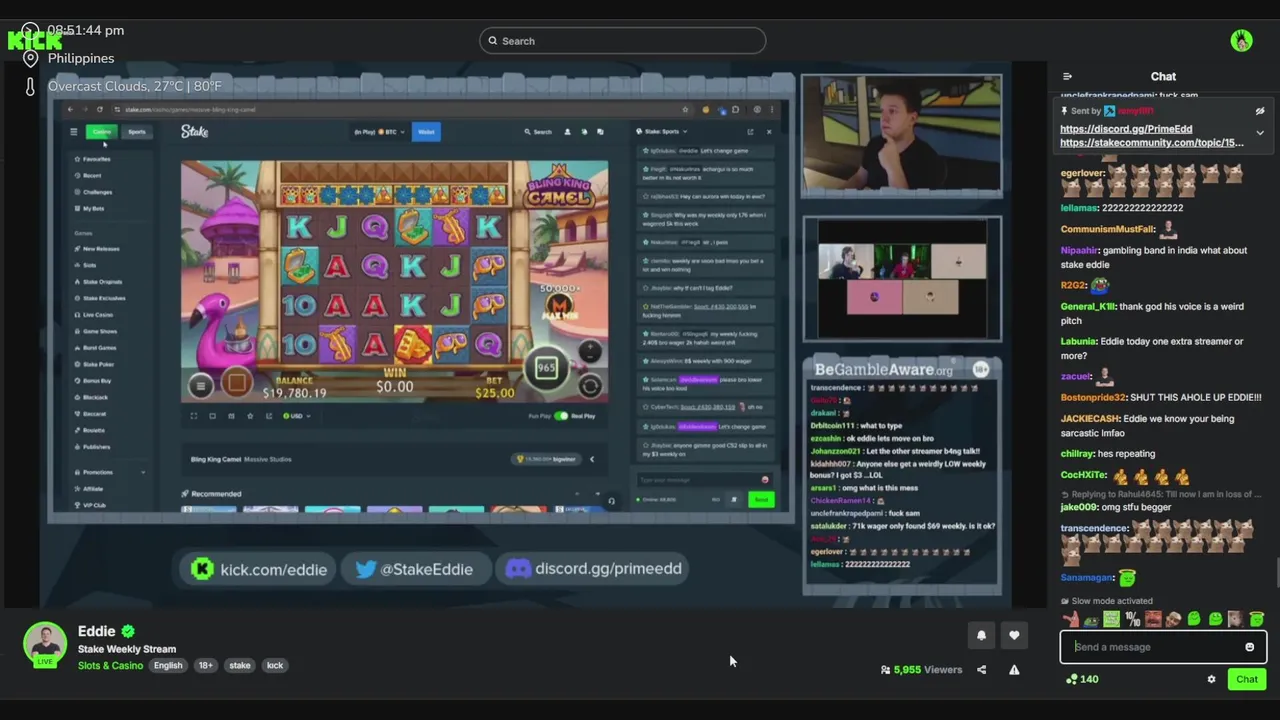Reload page in streamed browser toolbar
Image resolution: width=1280 pixels, height=720 pixels.
99,109
